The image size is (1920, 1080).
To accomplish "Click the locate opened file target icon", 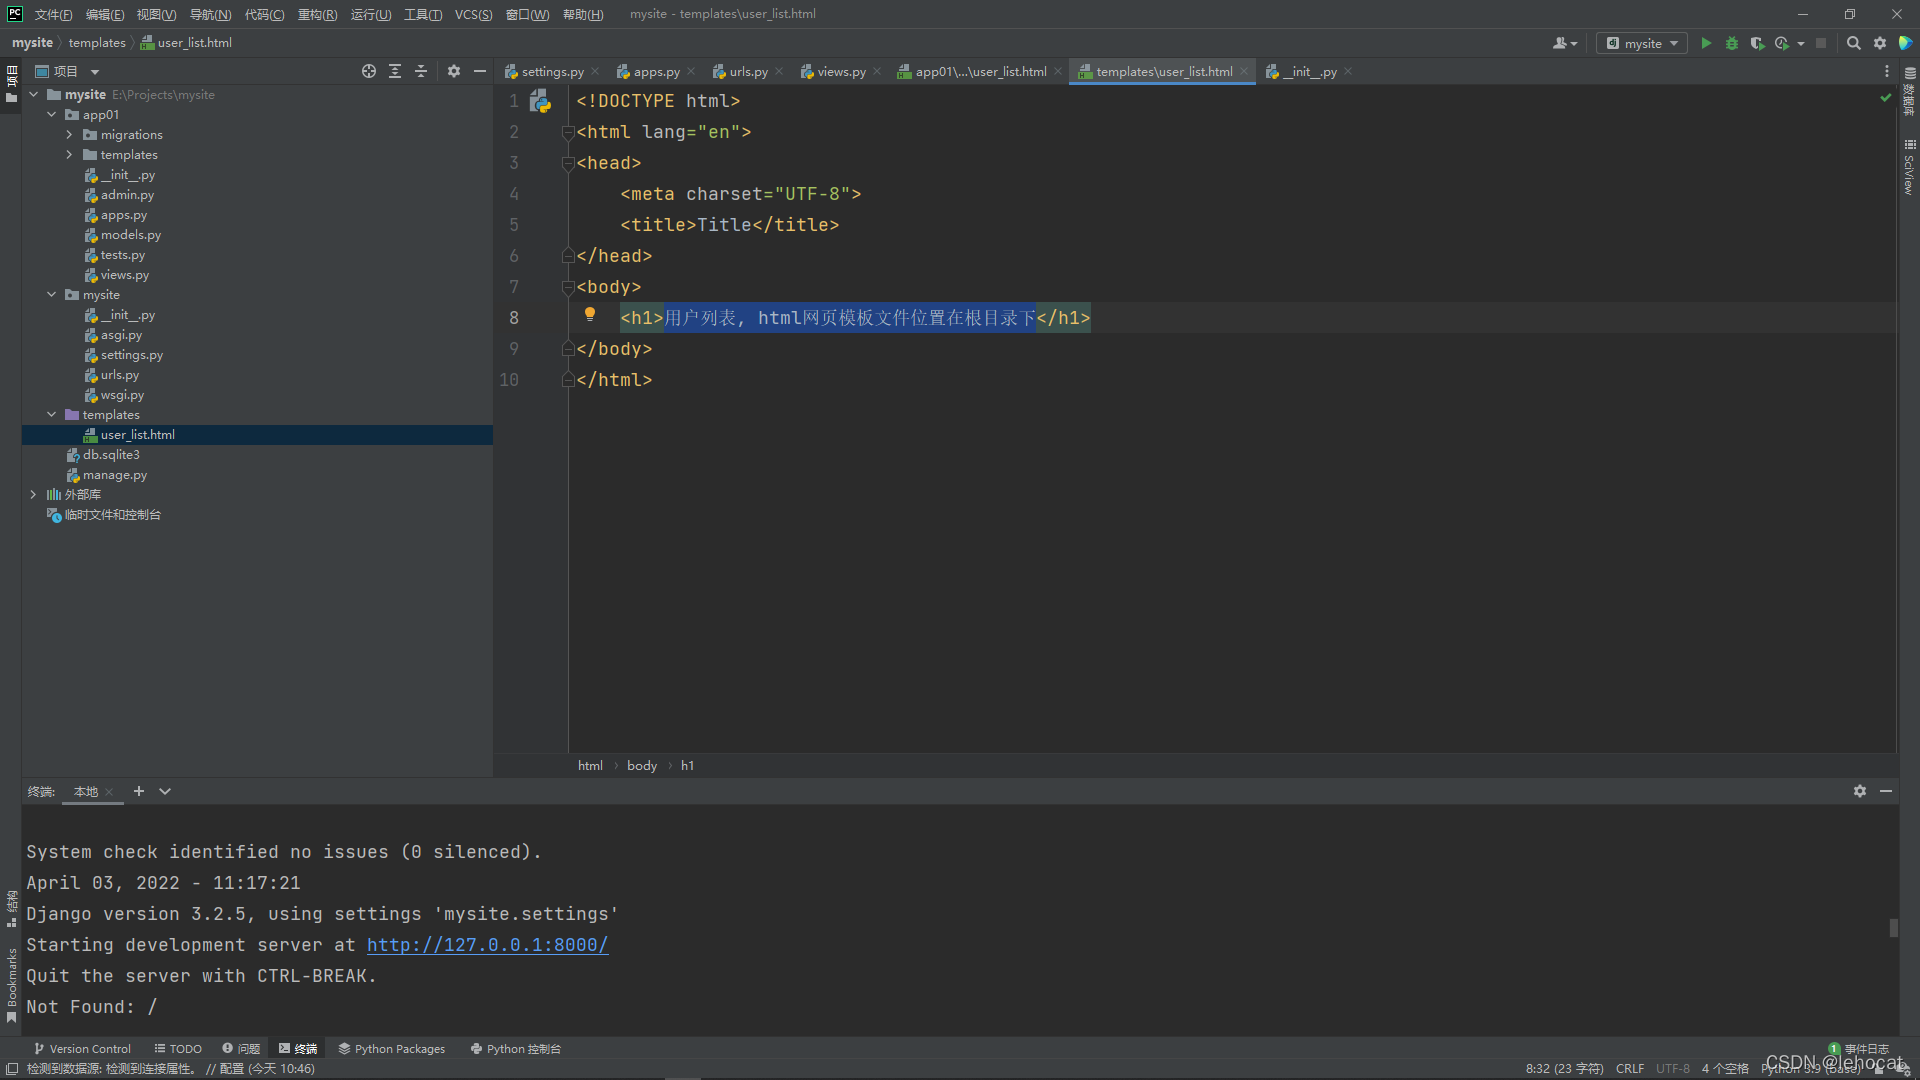I will (369, 71).
